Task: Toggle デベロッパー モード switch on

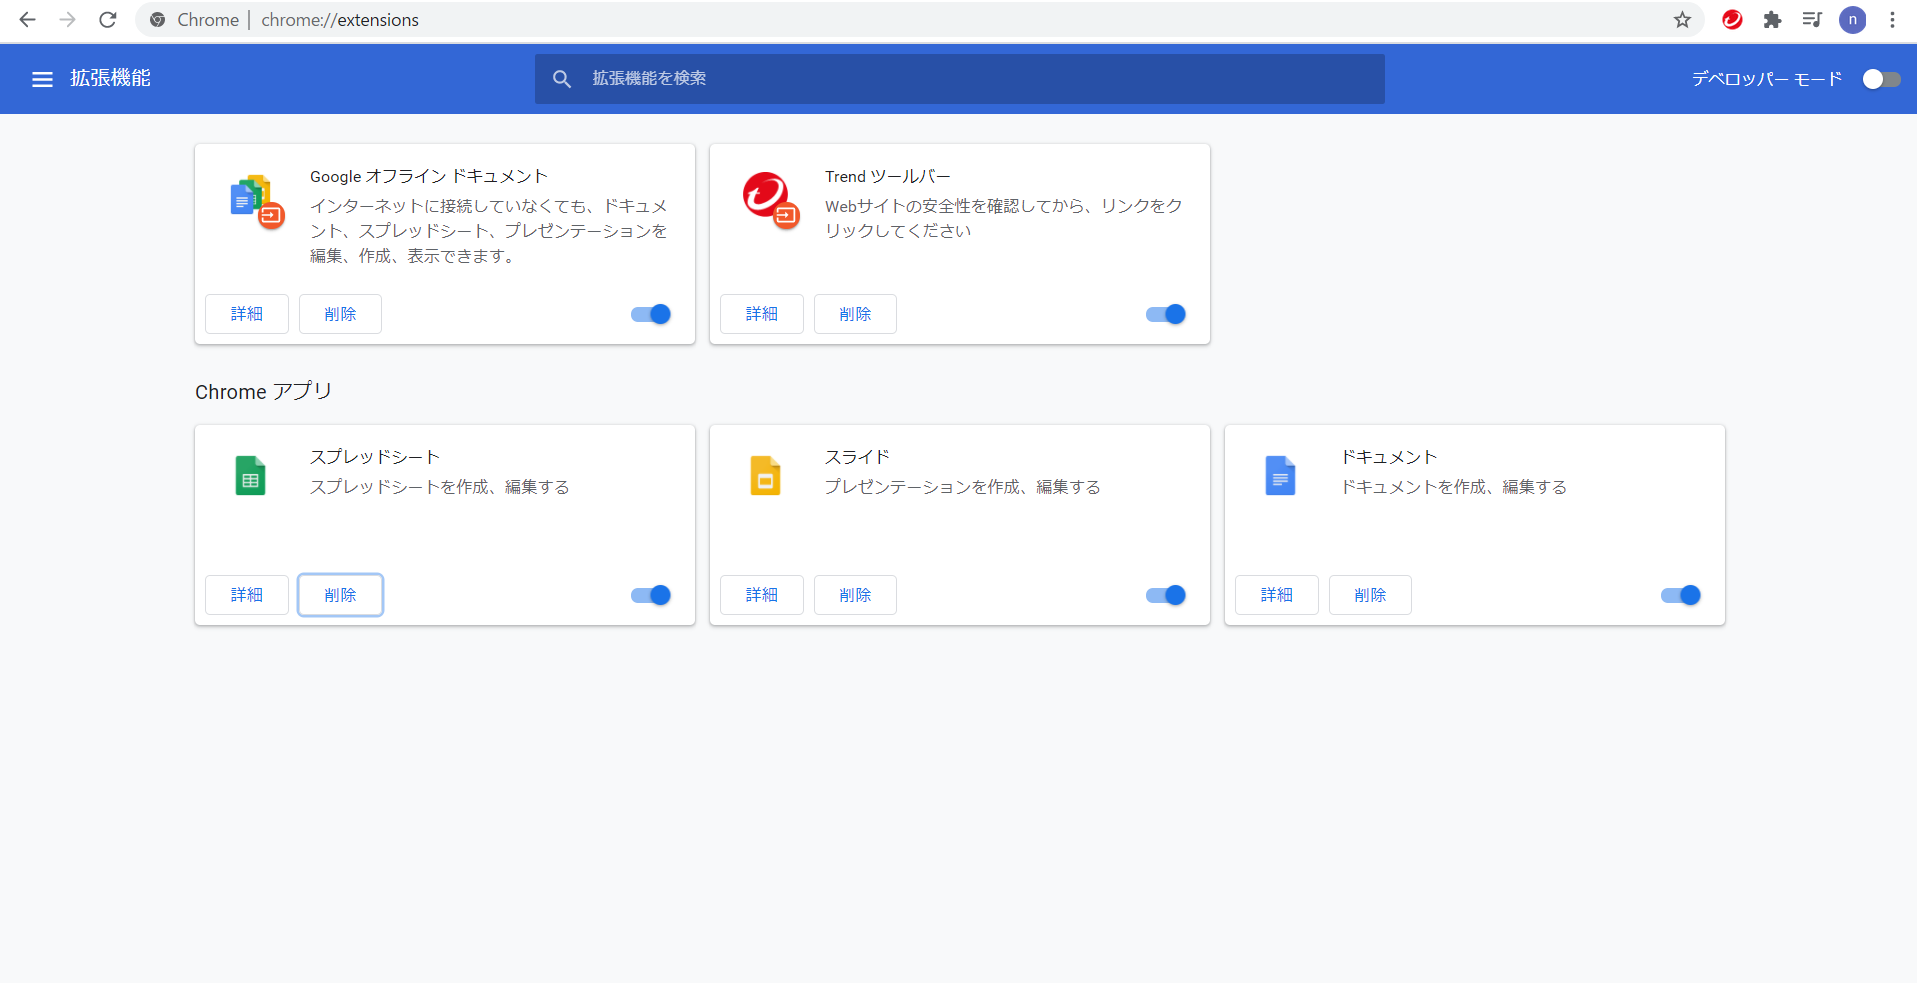Action: click(1881, 79)
